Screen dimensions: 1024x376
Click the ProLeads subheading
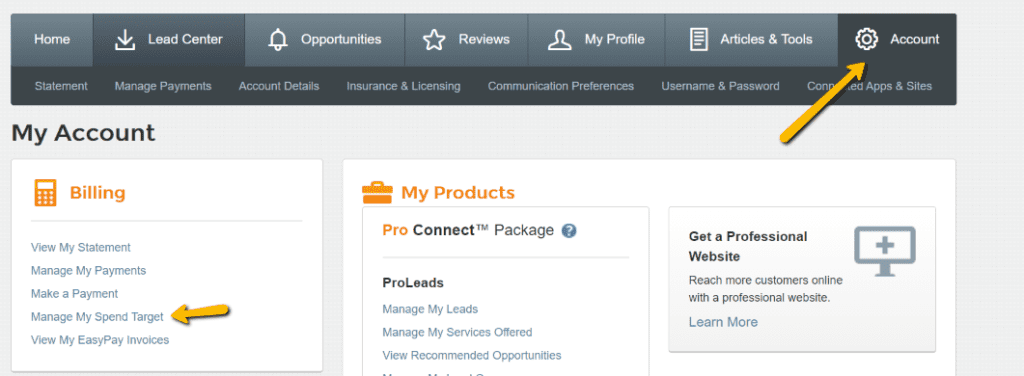click(413, 283)
